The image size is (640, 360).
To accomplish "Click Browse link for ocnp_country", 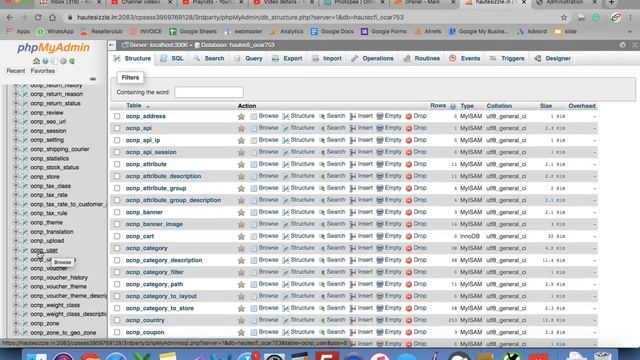I will tap(268, 320).
